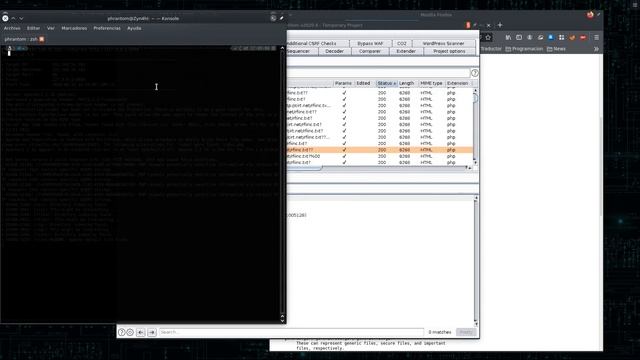Open the Preferencias menu in Konsole
The height and width of the screenshot is (360, 640).
coord(107,28)
